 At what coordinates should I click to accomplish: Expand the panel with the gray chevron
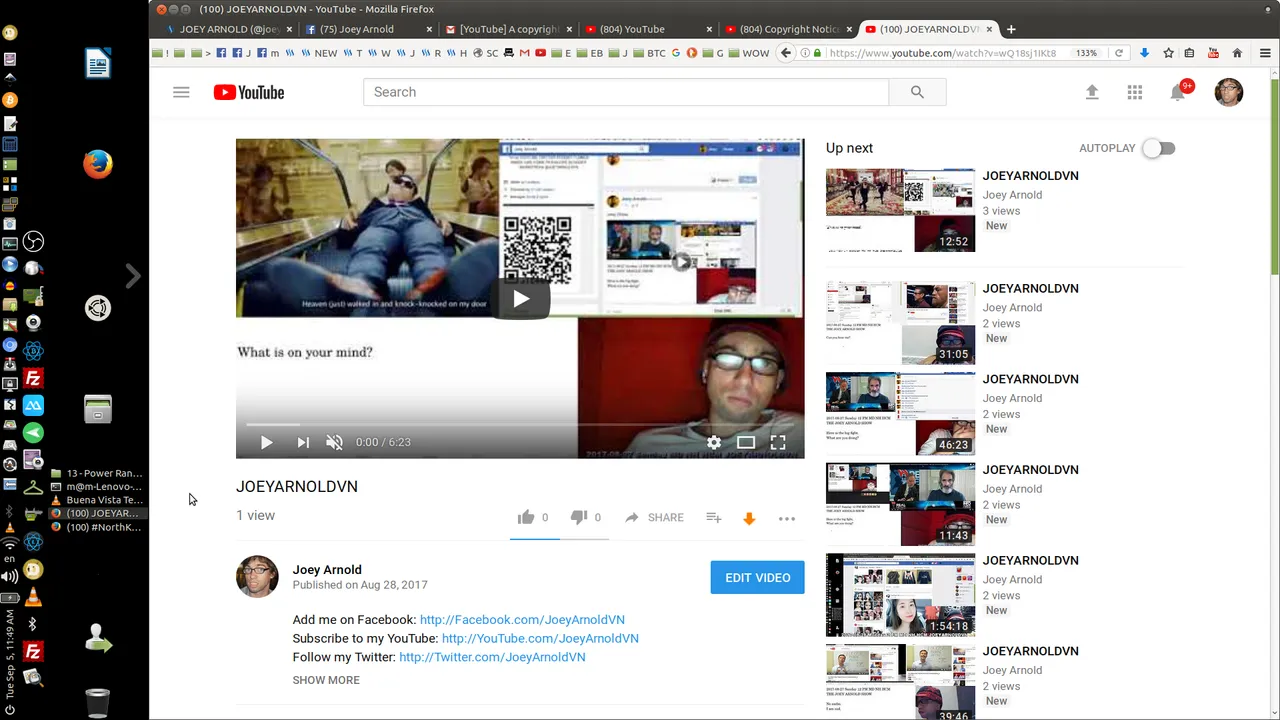pos(133,276)
